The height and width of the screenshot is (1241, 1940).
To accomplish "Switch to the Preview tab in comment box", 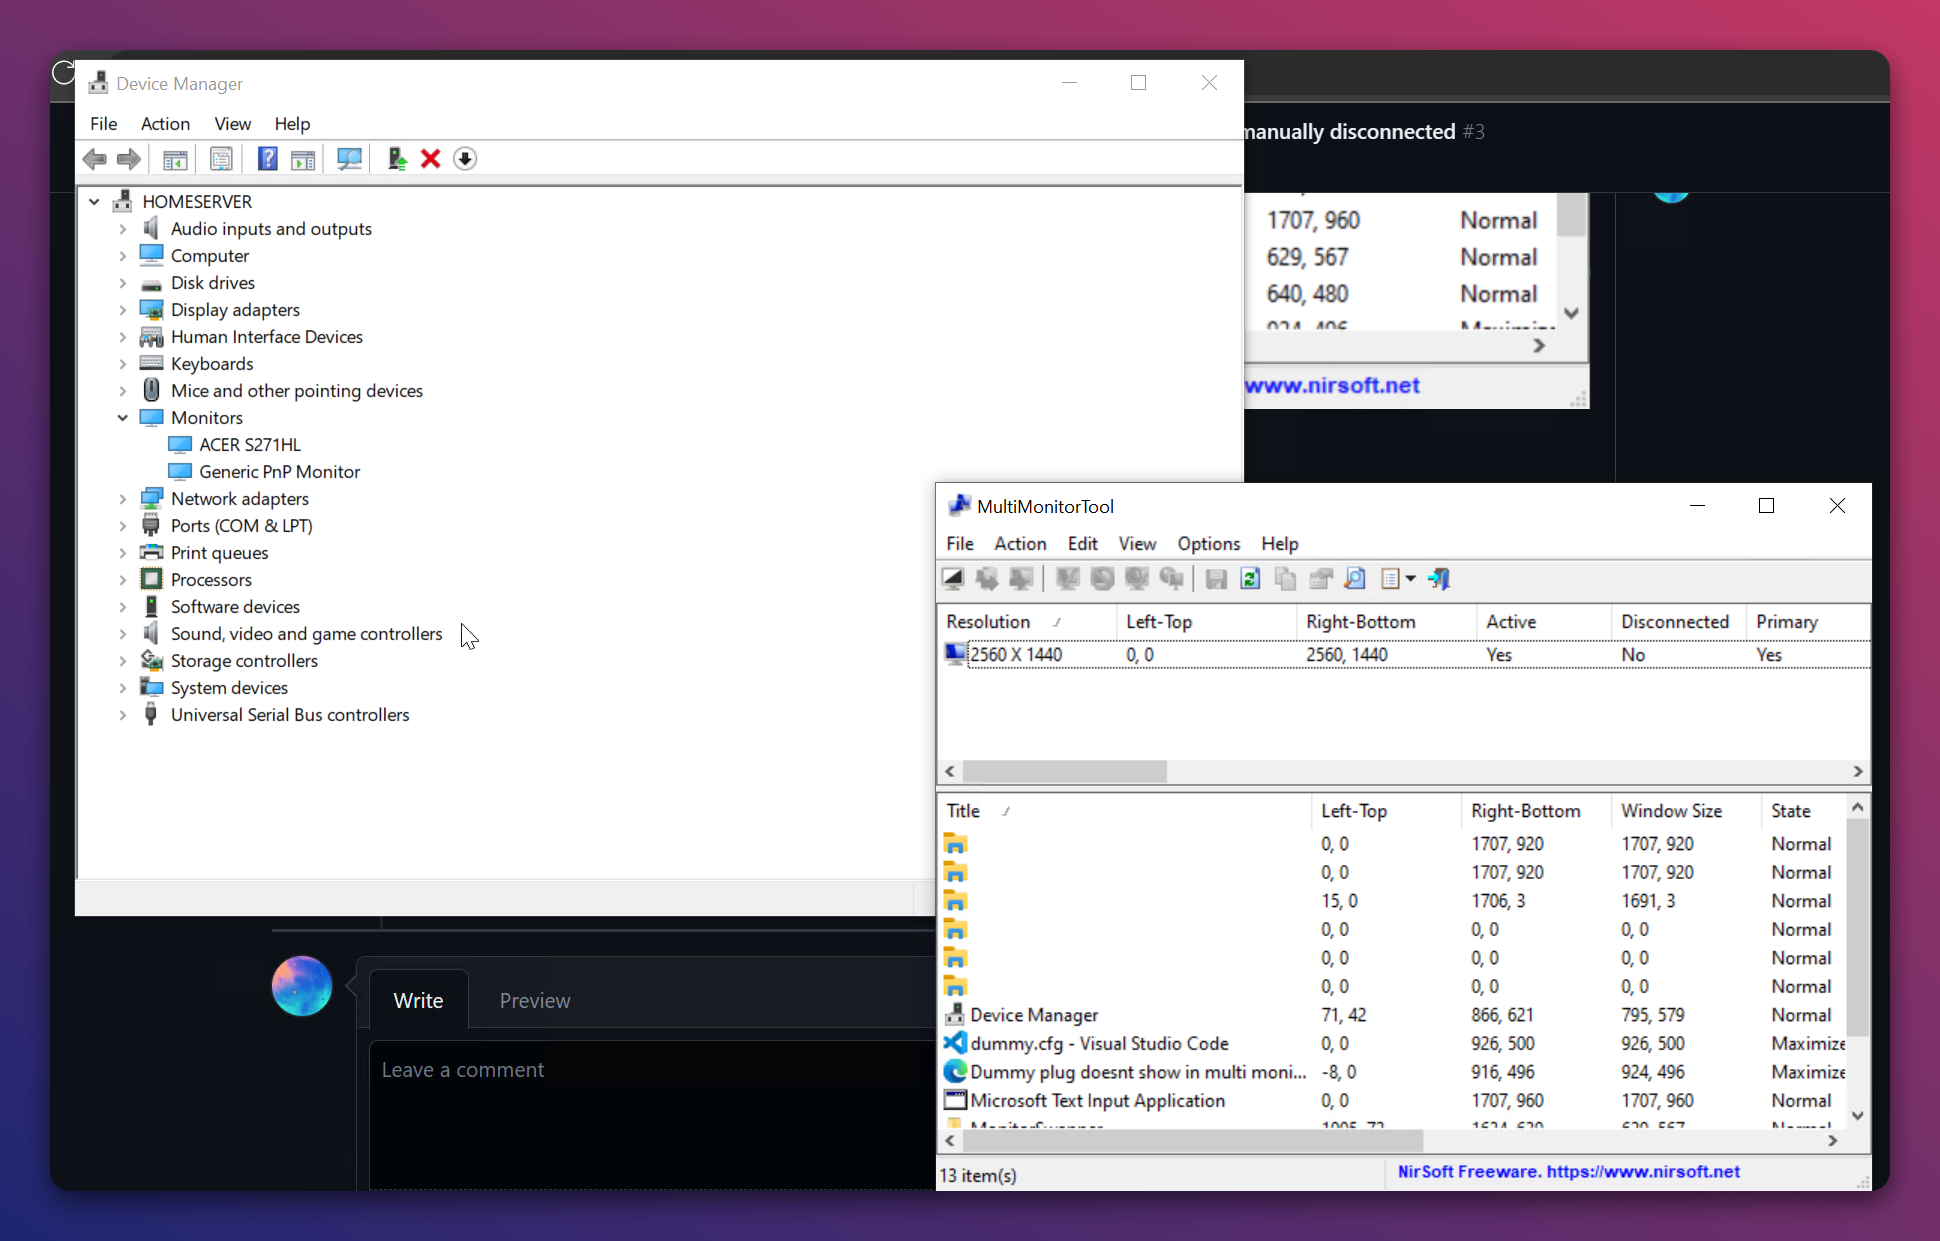I will tap(534, 1000).
